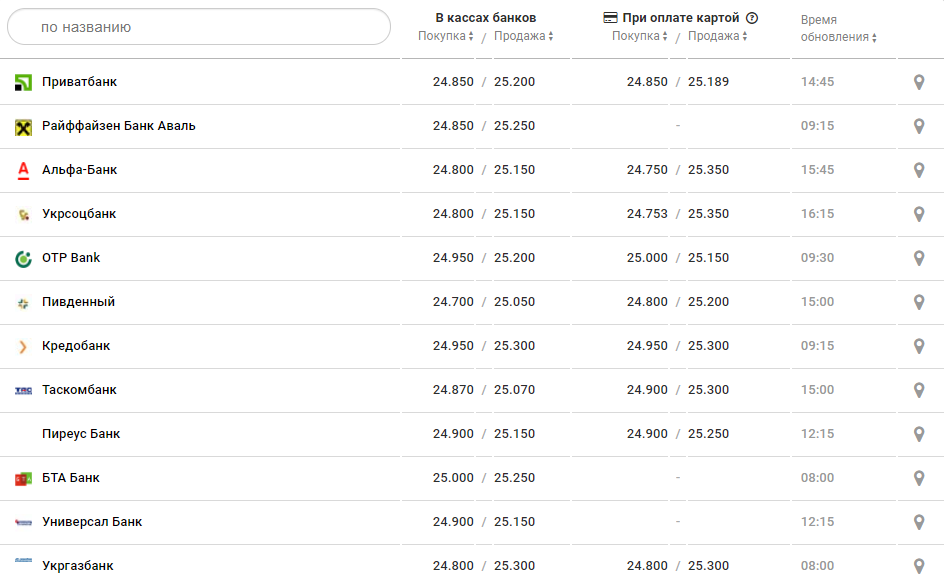Screen dimensions: 944x587
Task: Open the Таскомбанк bank link
Action: click(79, 390)
